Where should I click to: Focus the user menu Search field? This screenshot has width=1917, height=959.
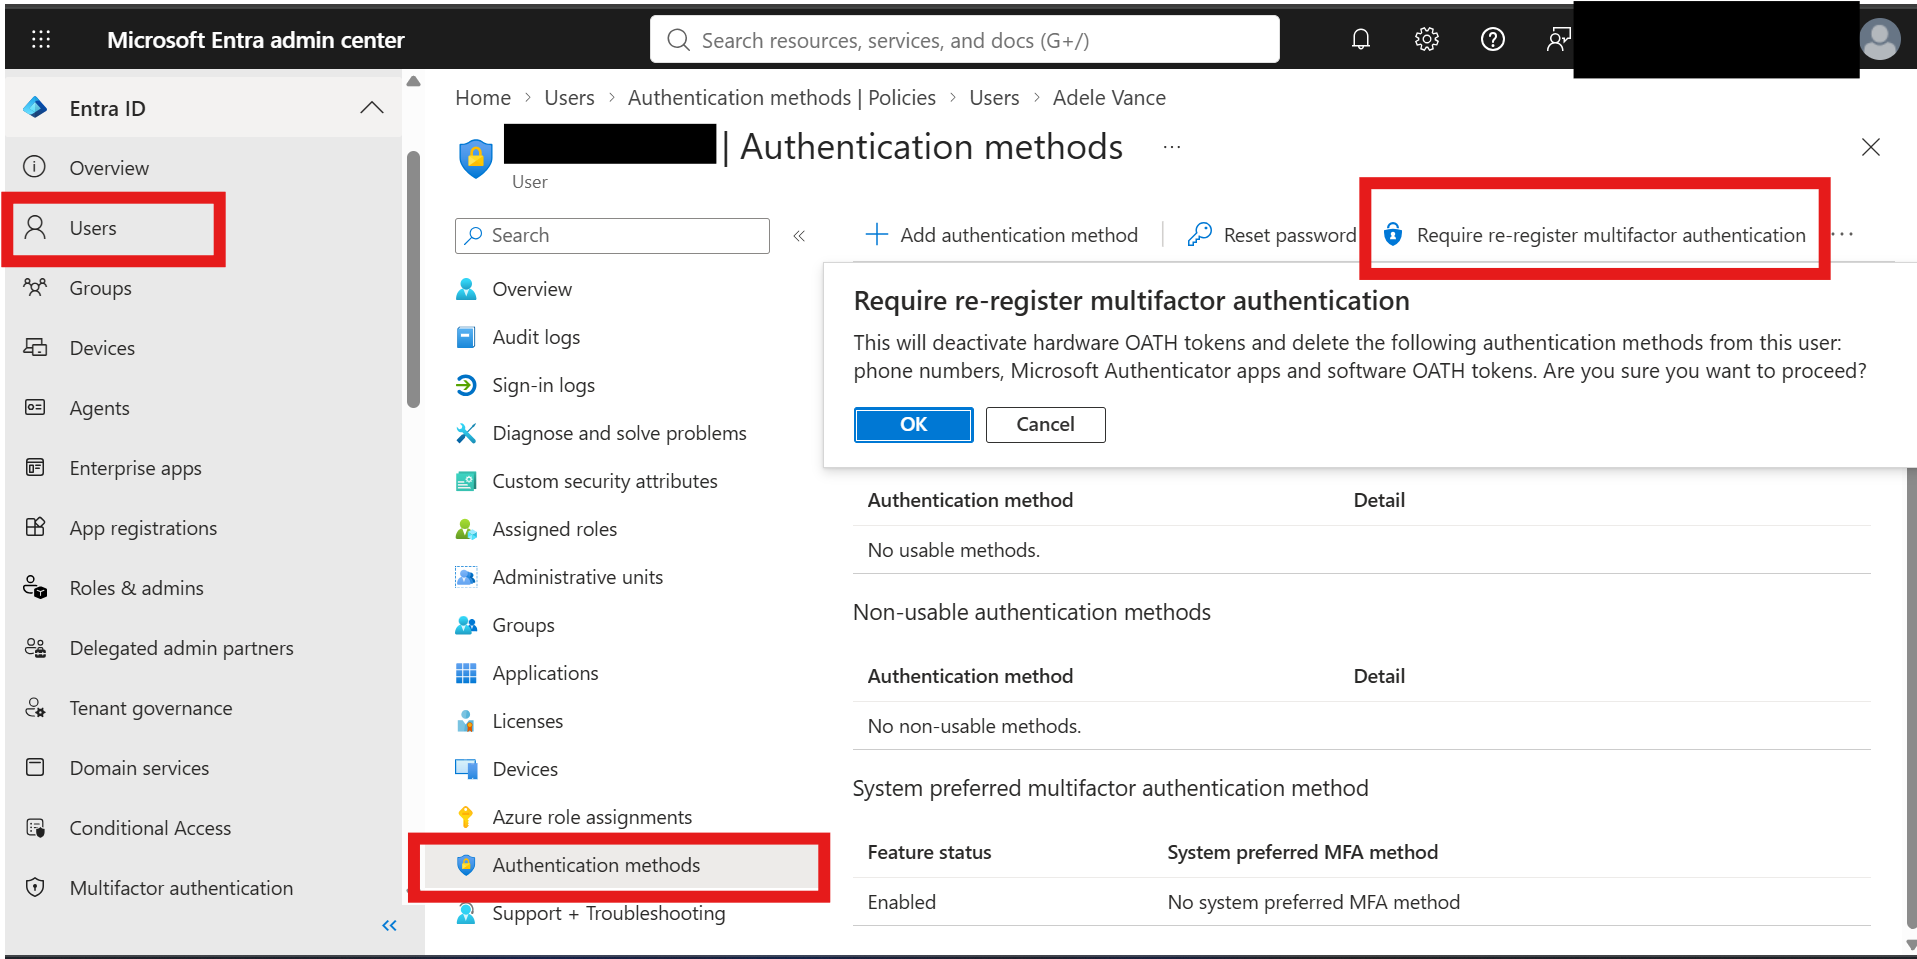click(x=612, y=236)
